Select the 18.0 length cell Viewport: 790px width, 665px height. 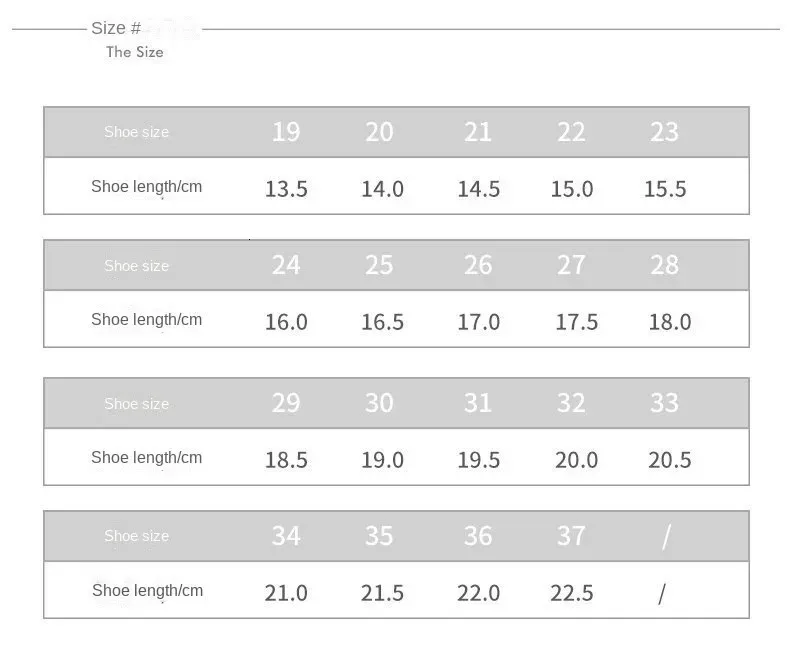670,322
